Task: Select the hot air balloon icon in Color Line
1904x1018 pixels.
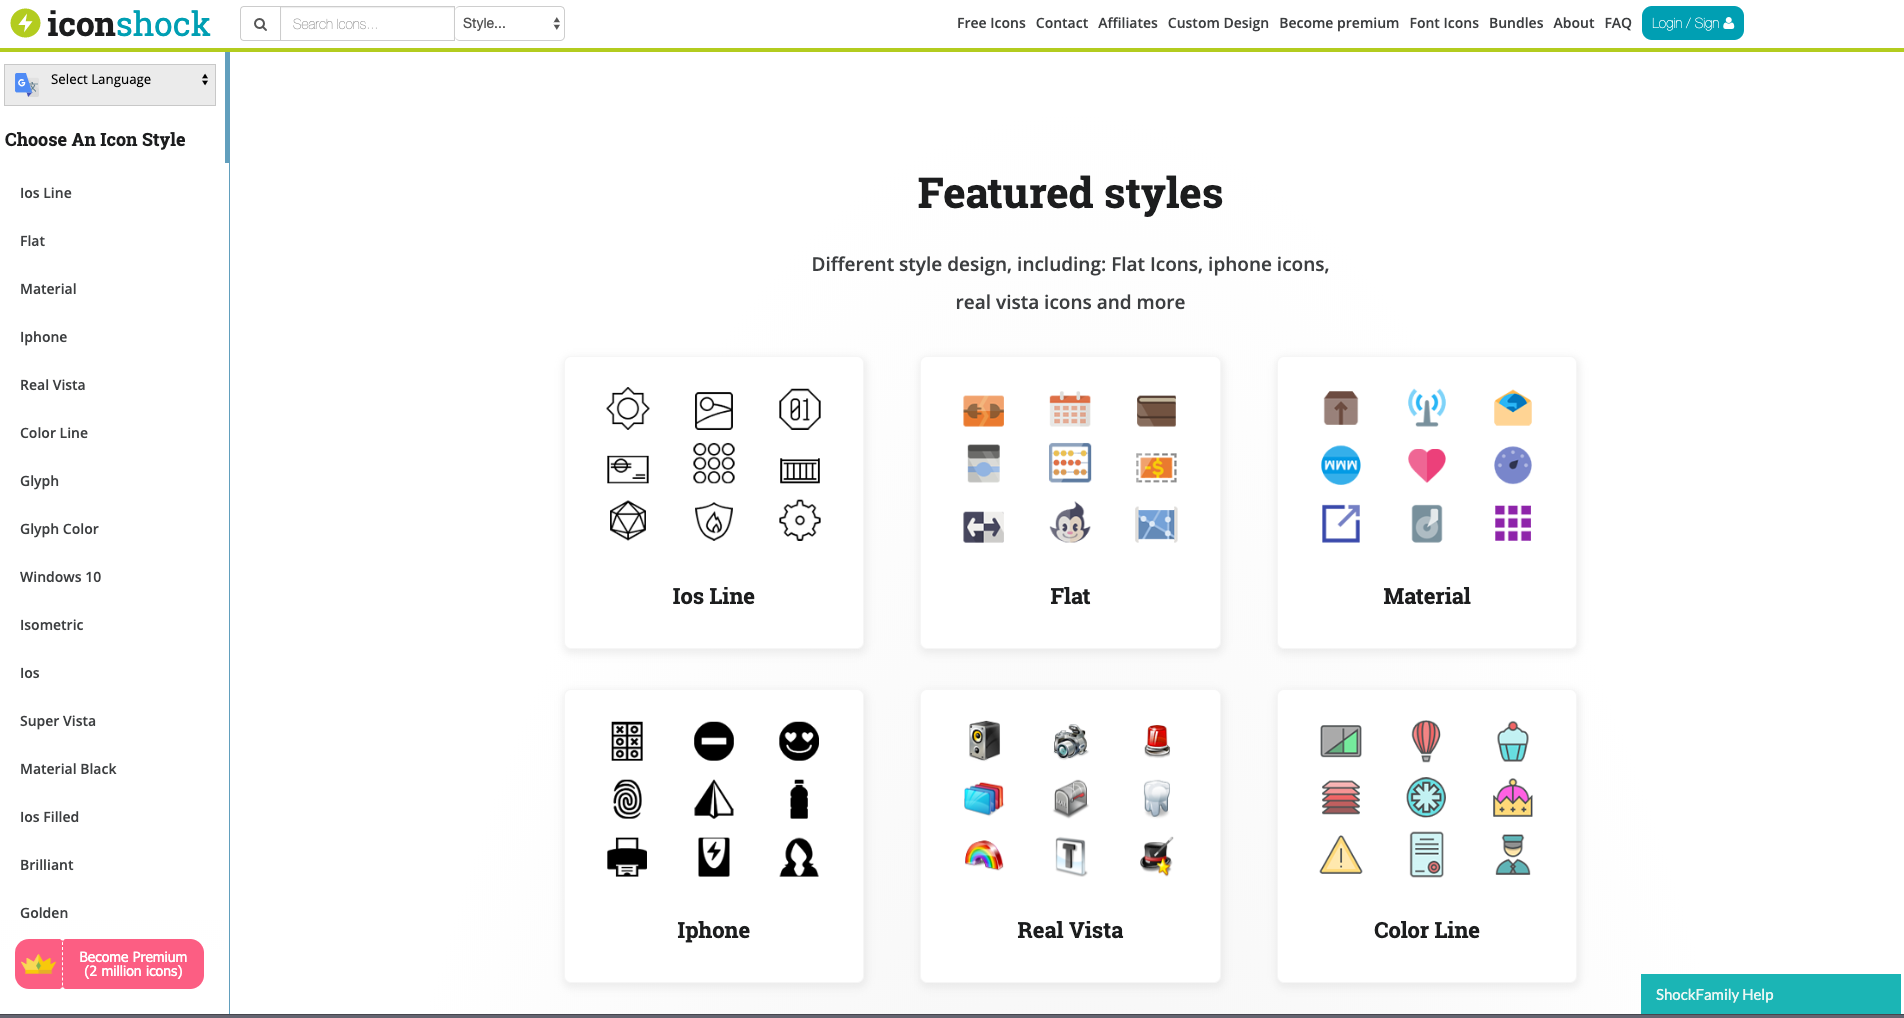Action: tap(1426, 741)
